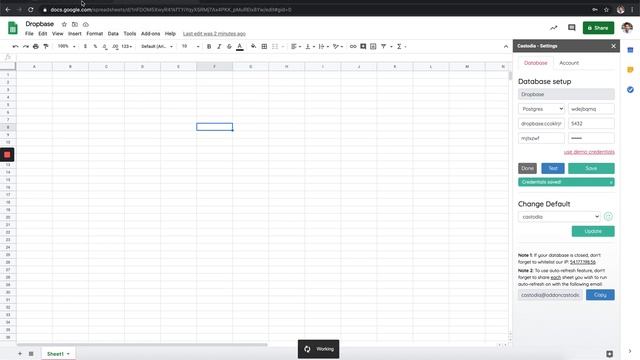Click the refresh icon beside Change Default dropdown

(x=608, y=217)
